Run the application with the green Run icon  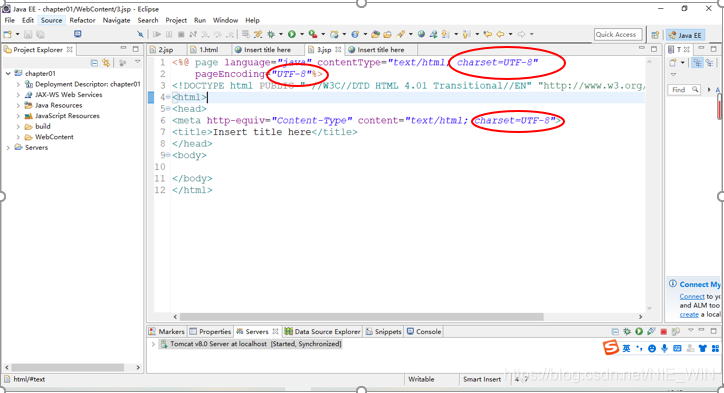point(292,34)
